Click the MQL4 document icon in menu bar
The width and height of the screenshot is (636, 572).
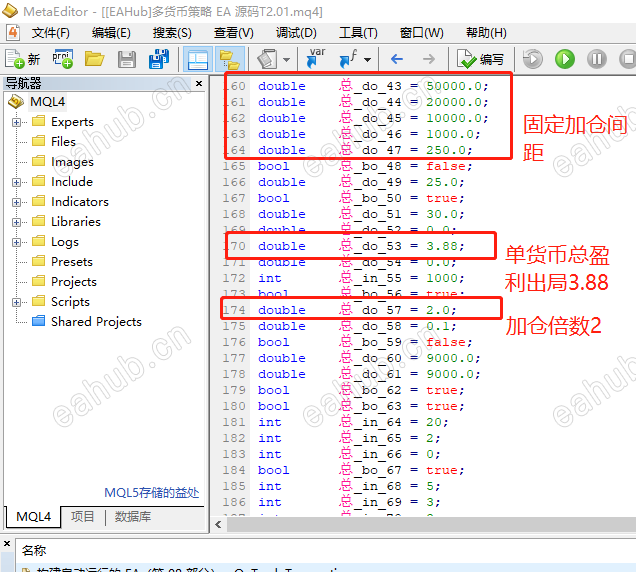(13, 32)
